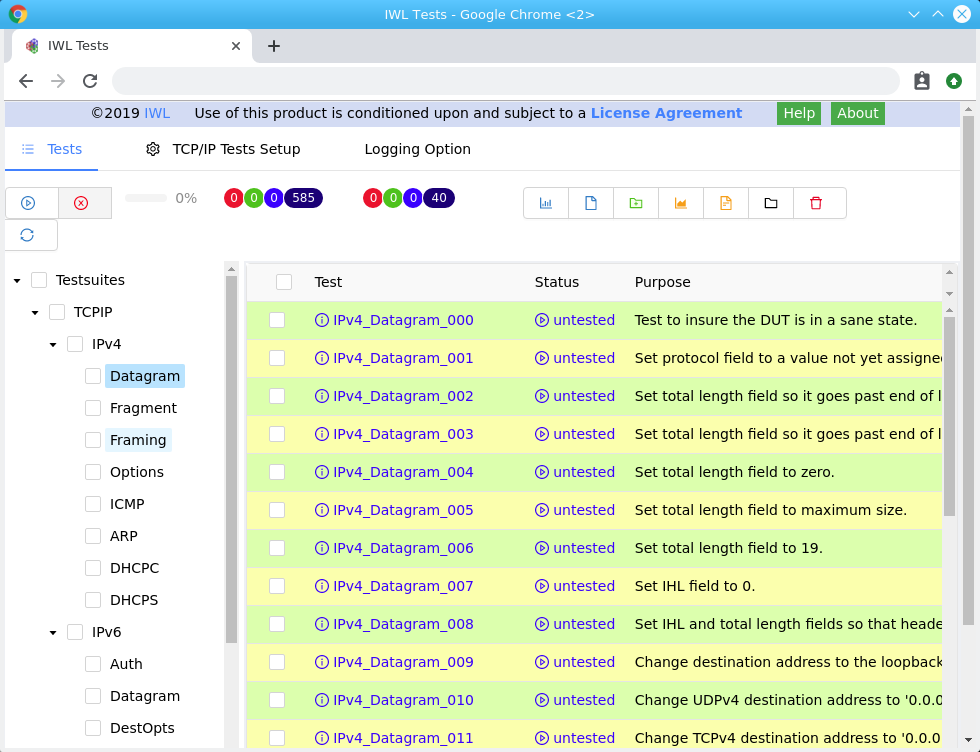Viewport: 980px width, 752px height.
Task: Click the green add-to-folder icon
Action: click(x=636, y=202)
